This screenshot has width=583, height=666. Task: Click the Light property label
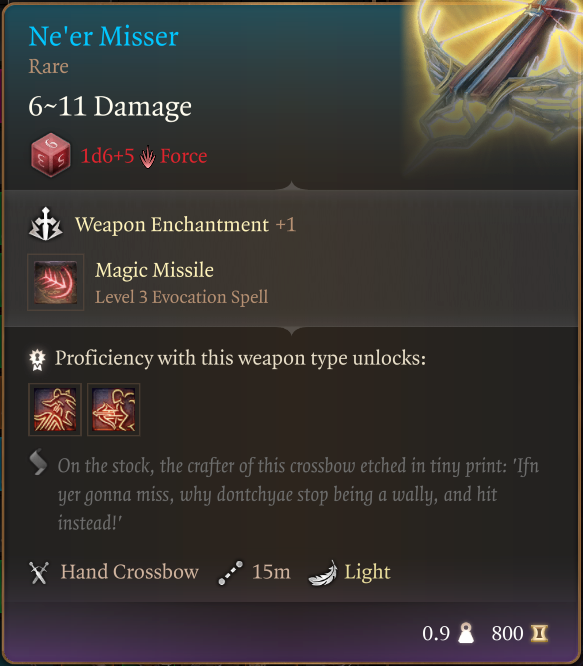(x=367, y=573)
